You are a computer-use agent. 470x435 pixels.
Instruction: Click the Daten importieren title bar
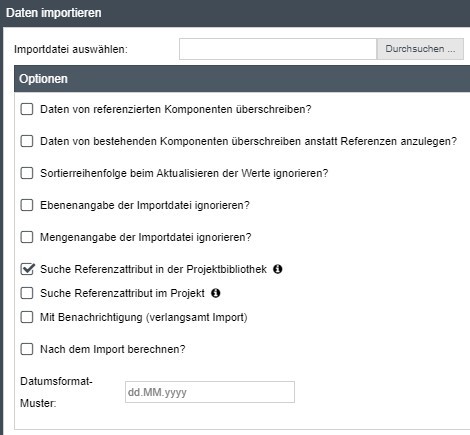235,13
